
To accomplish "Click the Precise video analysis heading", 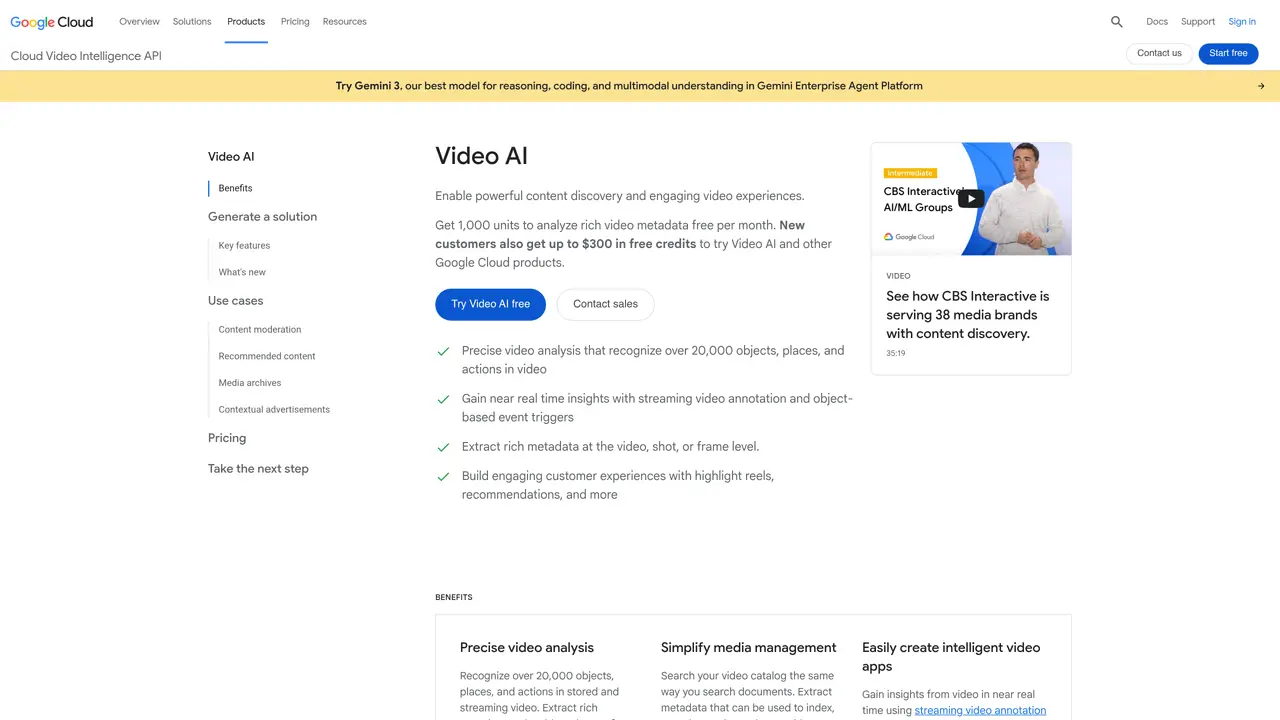I will coord(527,648).
